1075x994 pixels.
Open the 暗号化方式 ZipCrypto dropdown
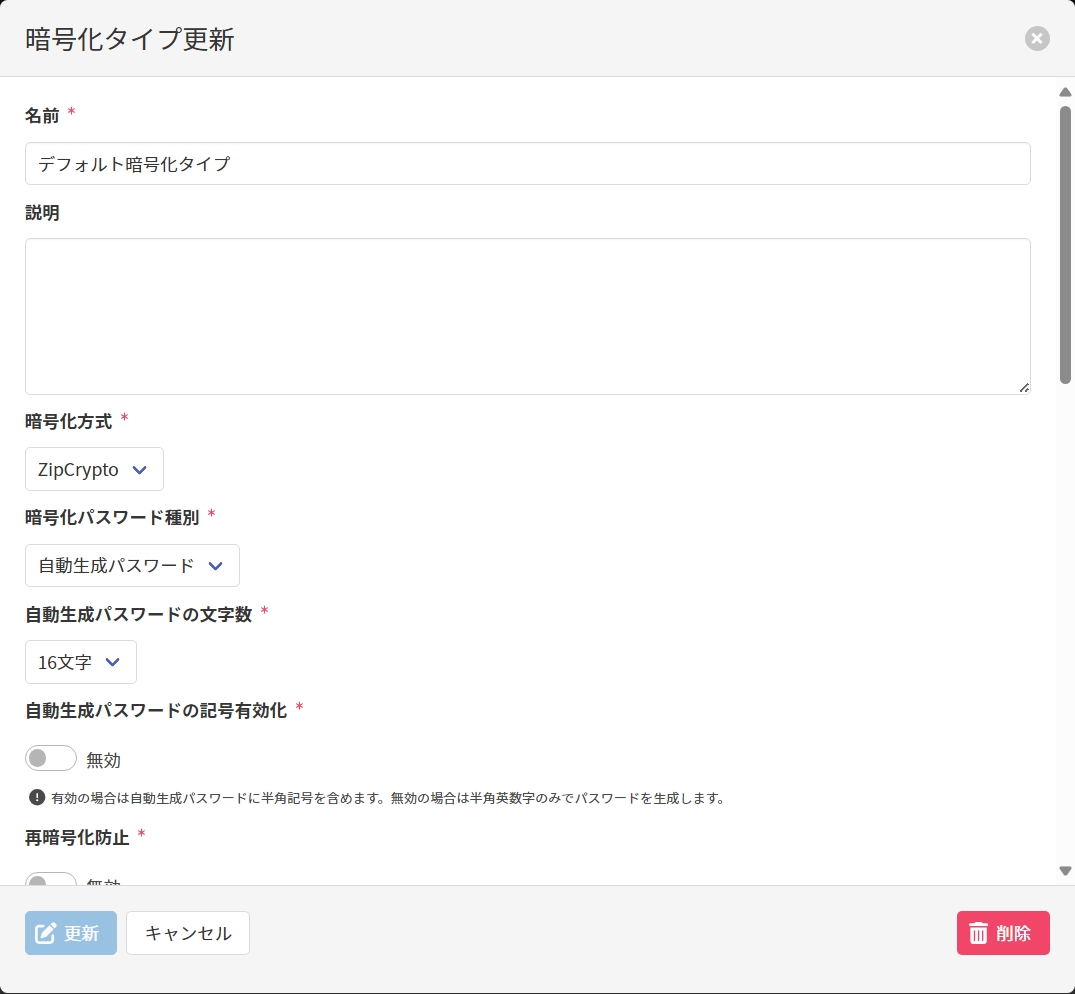click(94, 469)
